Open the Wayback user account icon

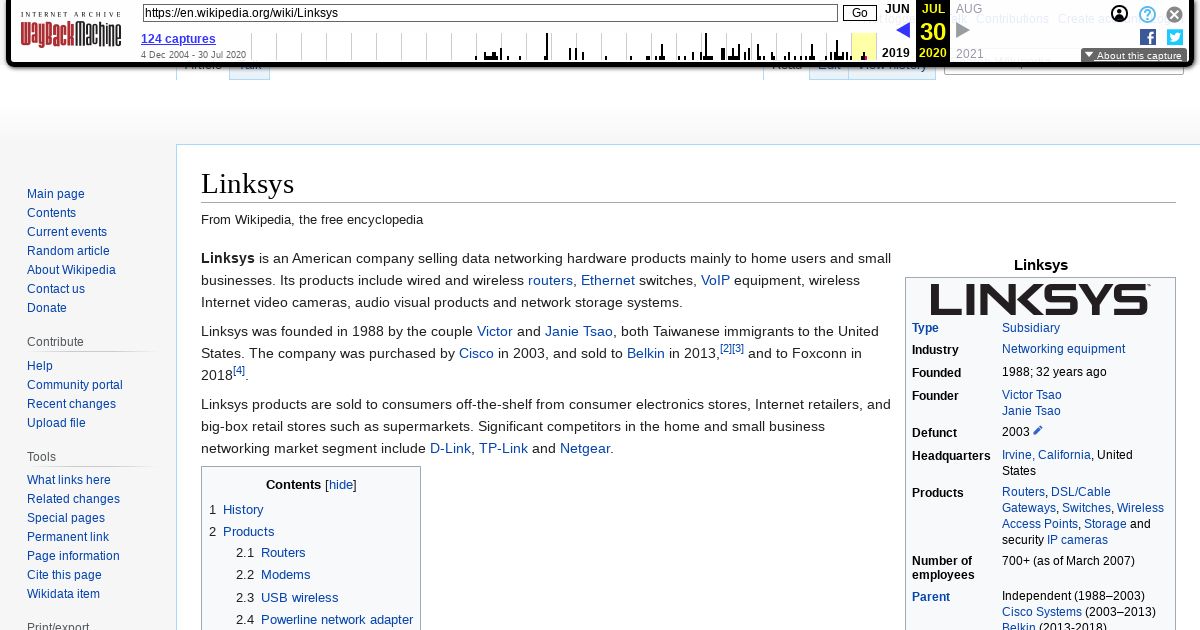(1119, 14)
